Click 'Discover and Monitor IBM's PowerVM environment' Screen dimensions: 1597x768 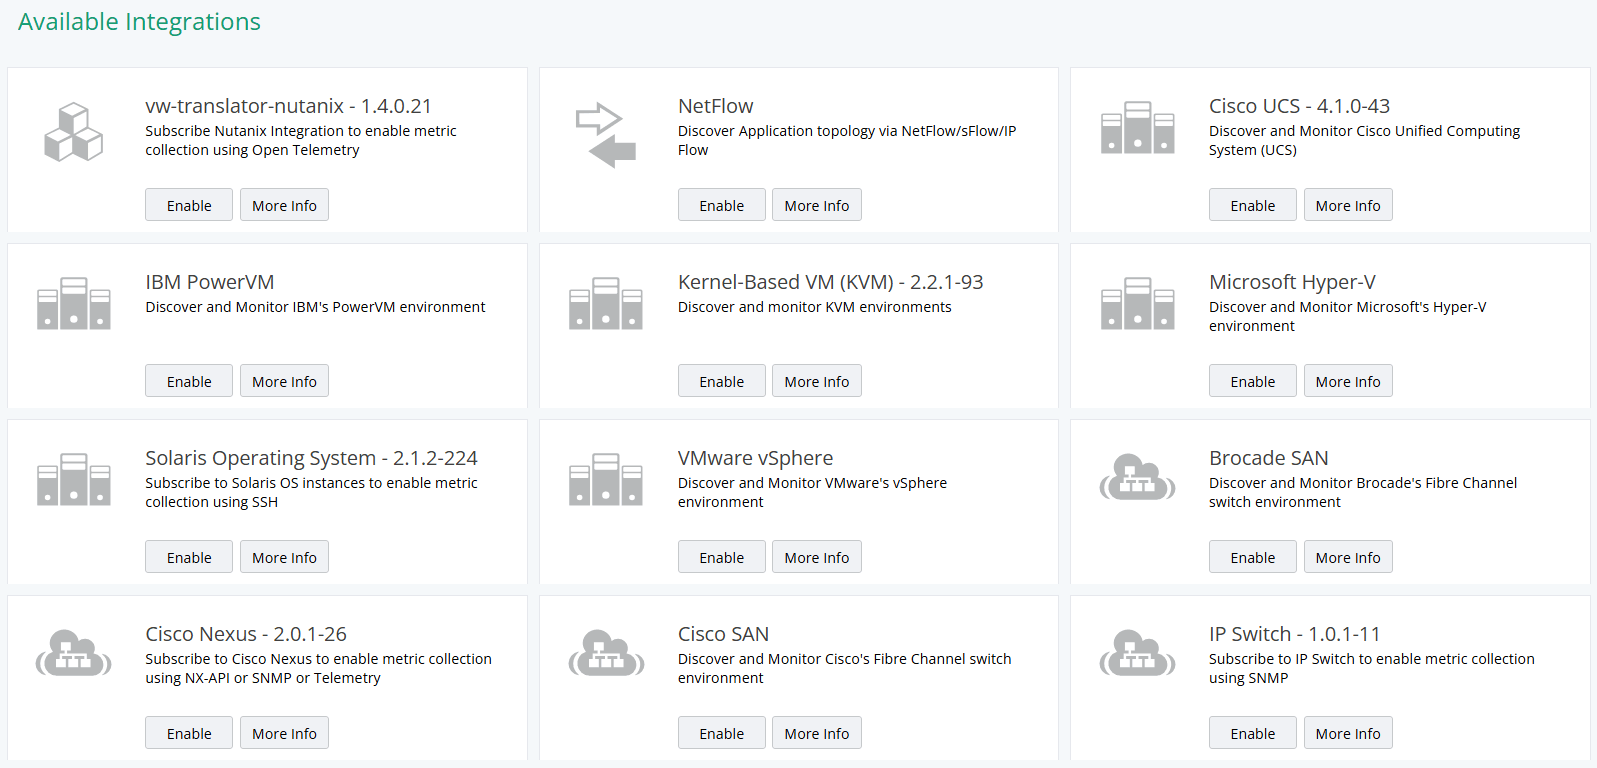pyautogui.click(x=315, y=307)
